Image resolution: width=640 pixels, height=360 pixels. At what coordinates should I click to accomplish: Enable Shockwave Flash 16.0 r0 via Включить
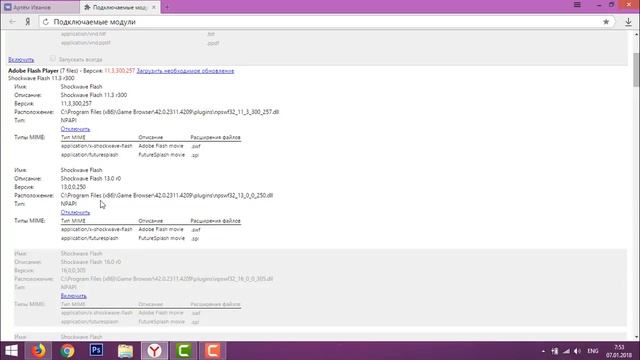[x=73, y=296]
